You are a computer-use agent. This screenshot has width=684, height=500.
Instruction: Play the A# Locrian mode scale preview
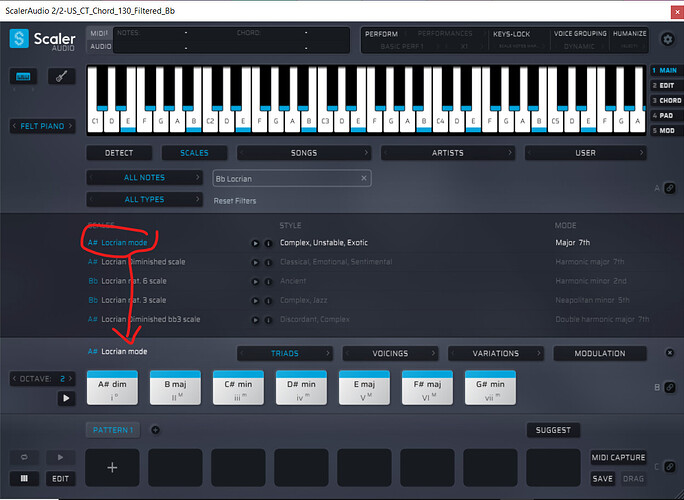click(255, 243)
